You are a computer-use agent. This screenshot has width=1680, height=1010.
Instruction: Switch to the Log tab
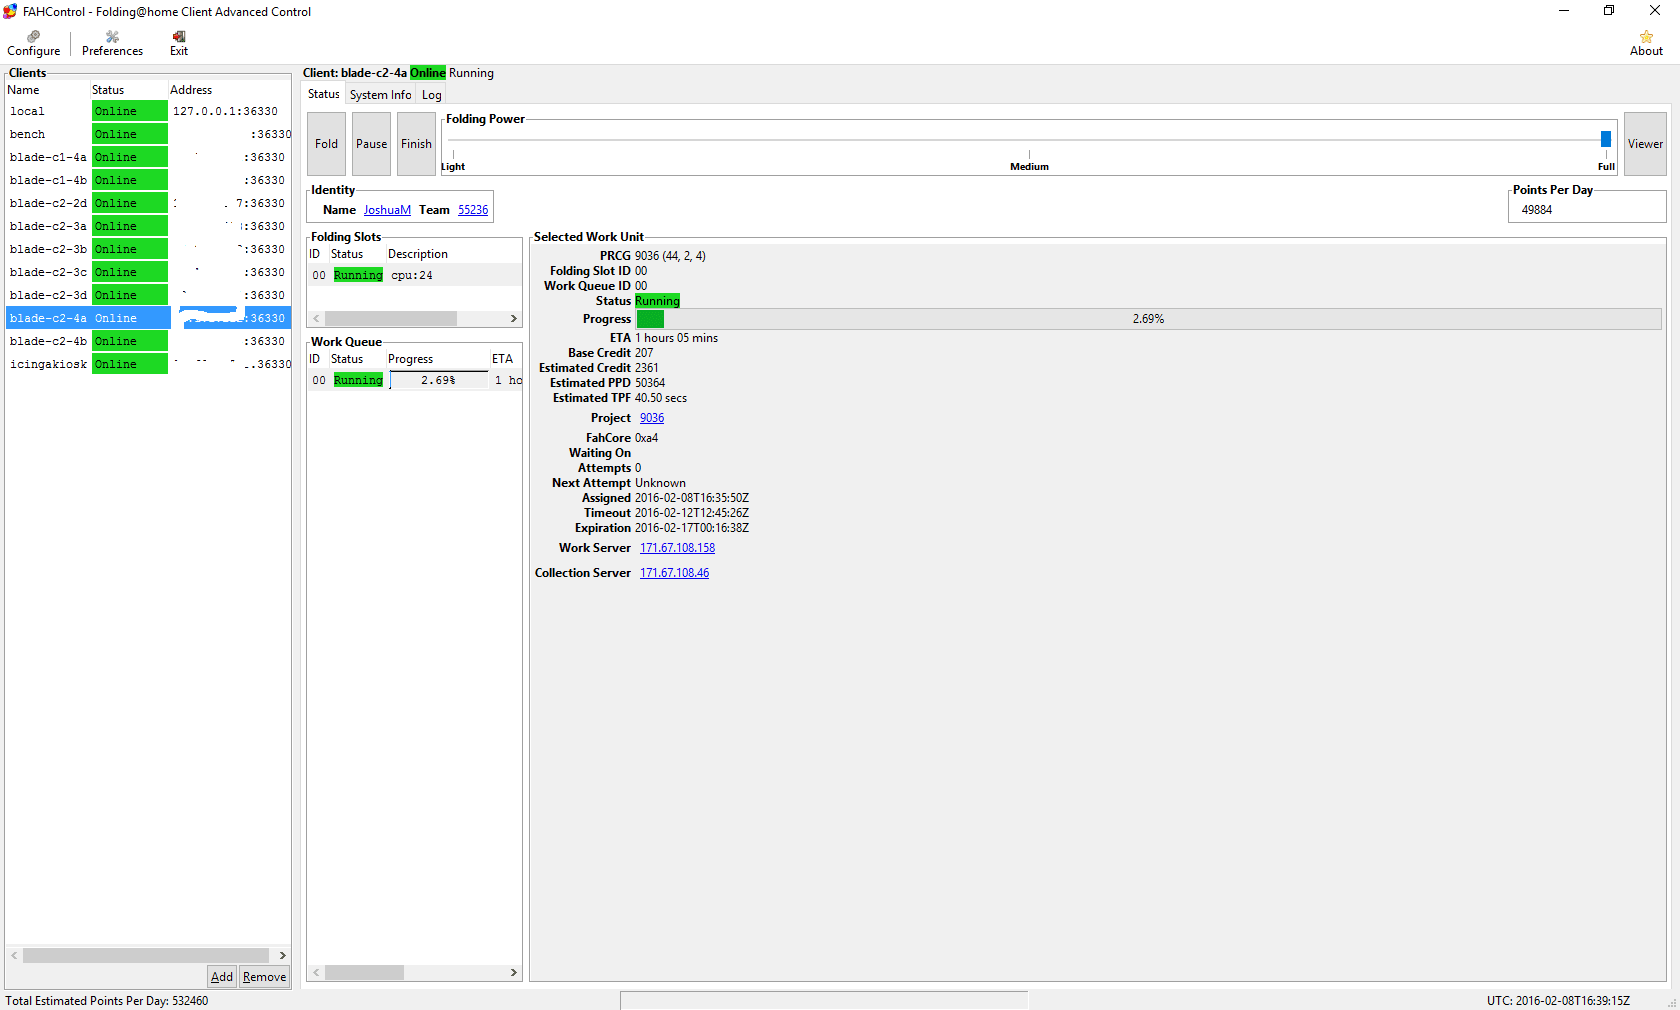click(x=431, y=95)
